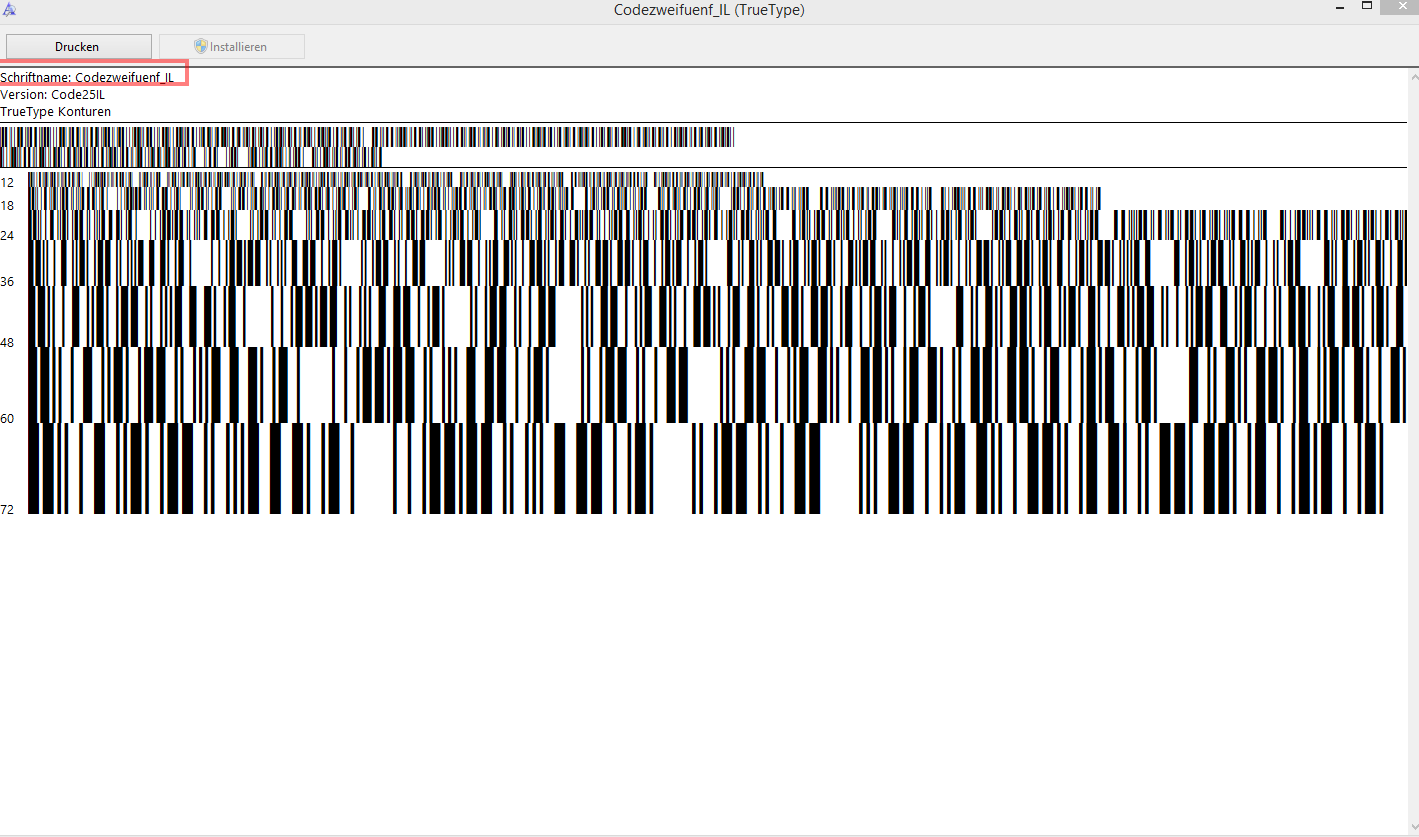Click the window title 'Codezweifuenf_IL (TrueType)'

(x=709, y=10)
